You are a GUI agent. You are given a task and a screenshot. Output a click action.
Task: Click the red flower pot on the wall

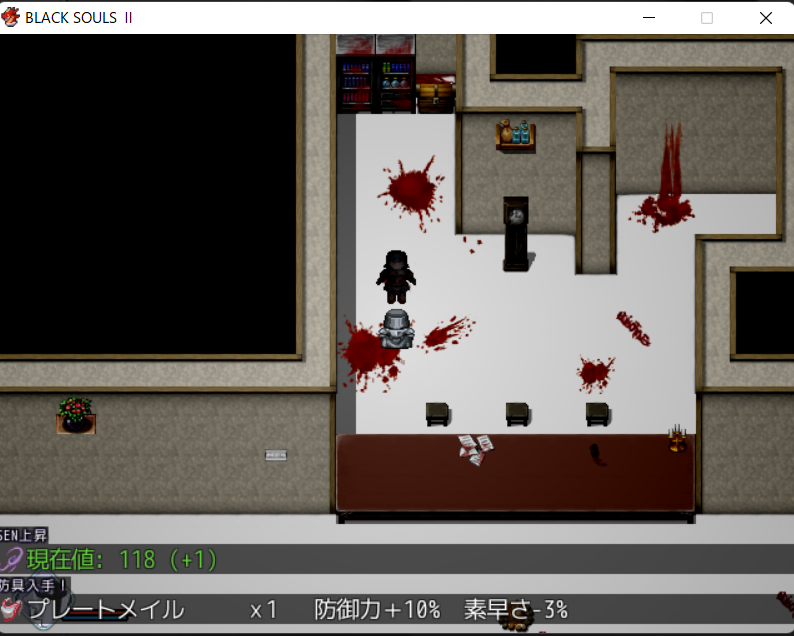75,414
